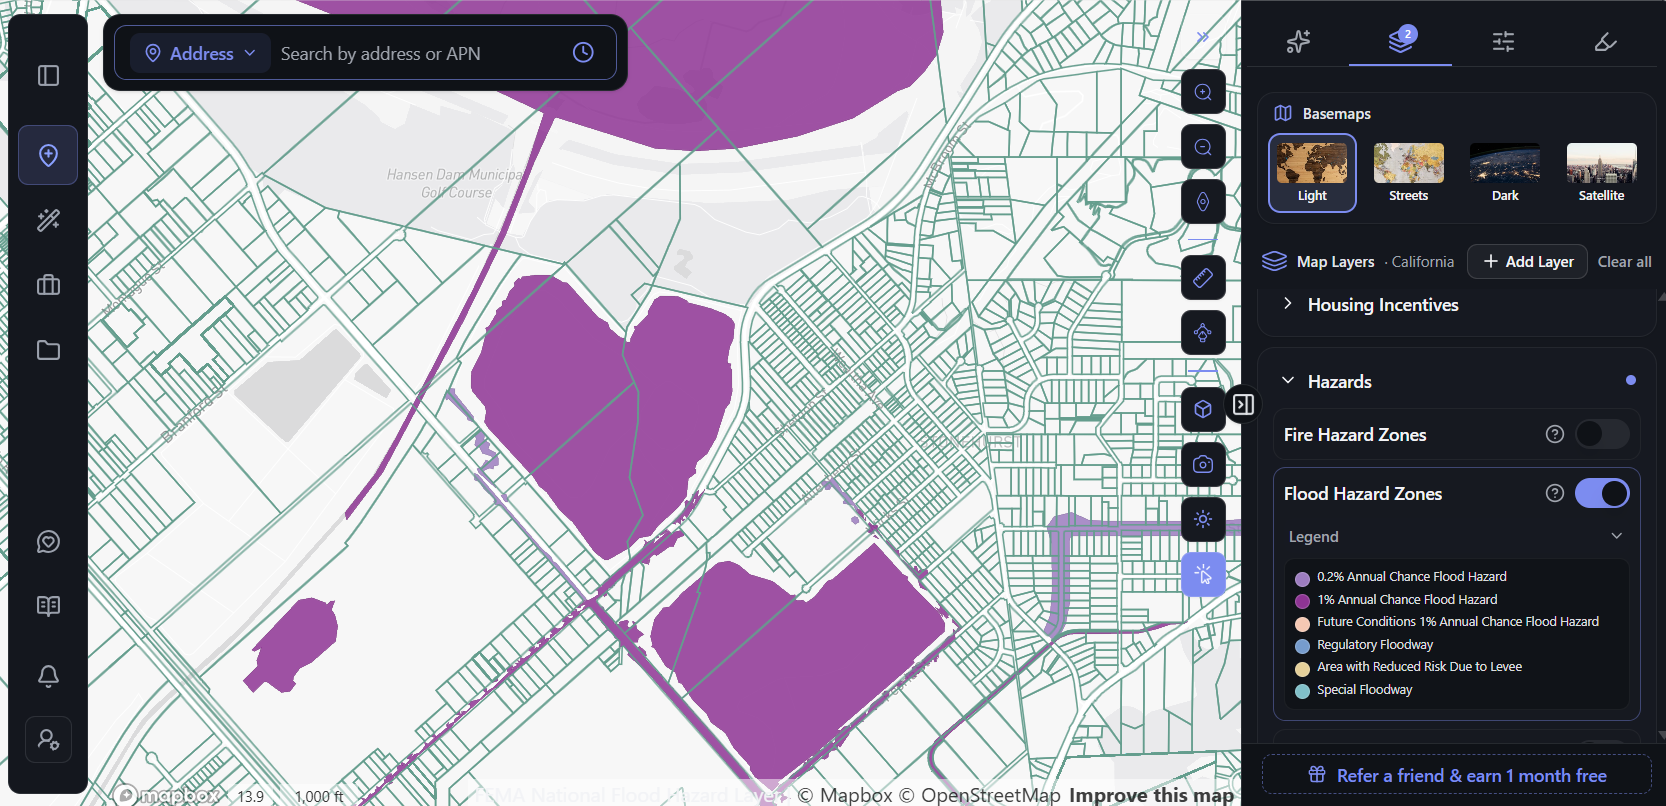Open the brush drawing tab
The image size is (1666, 806).
[1605, 41]
